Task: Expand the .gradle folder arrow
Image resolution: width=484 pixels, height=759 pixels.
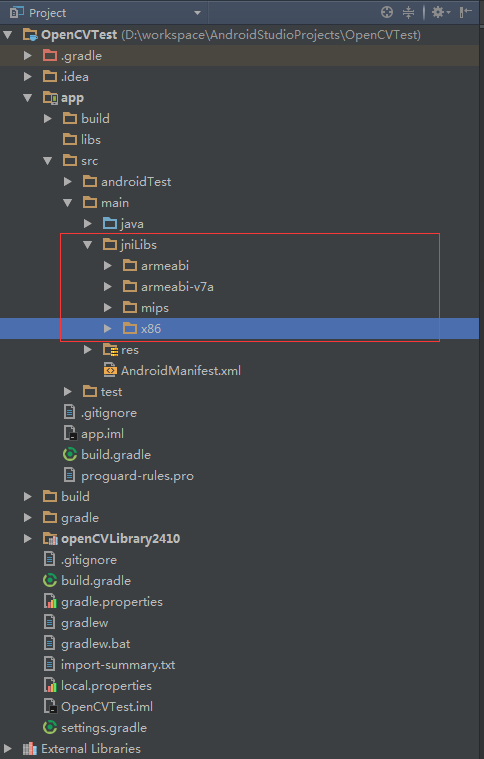Action: pyautogui.click(x=28, y=56)
